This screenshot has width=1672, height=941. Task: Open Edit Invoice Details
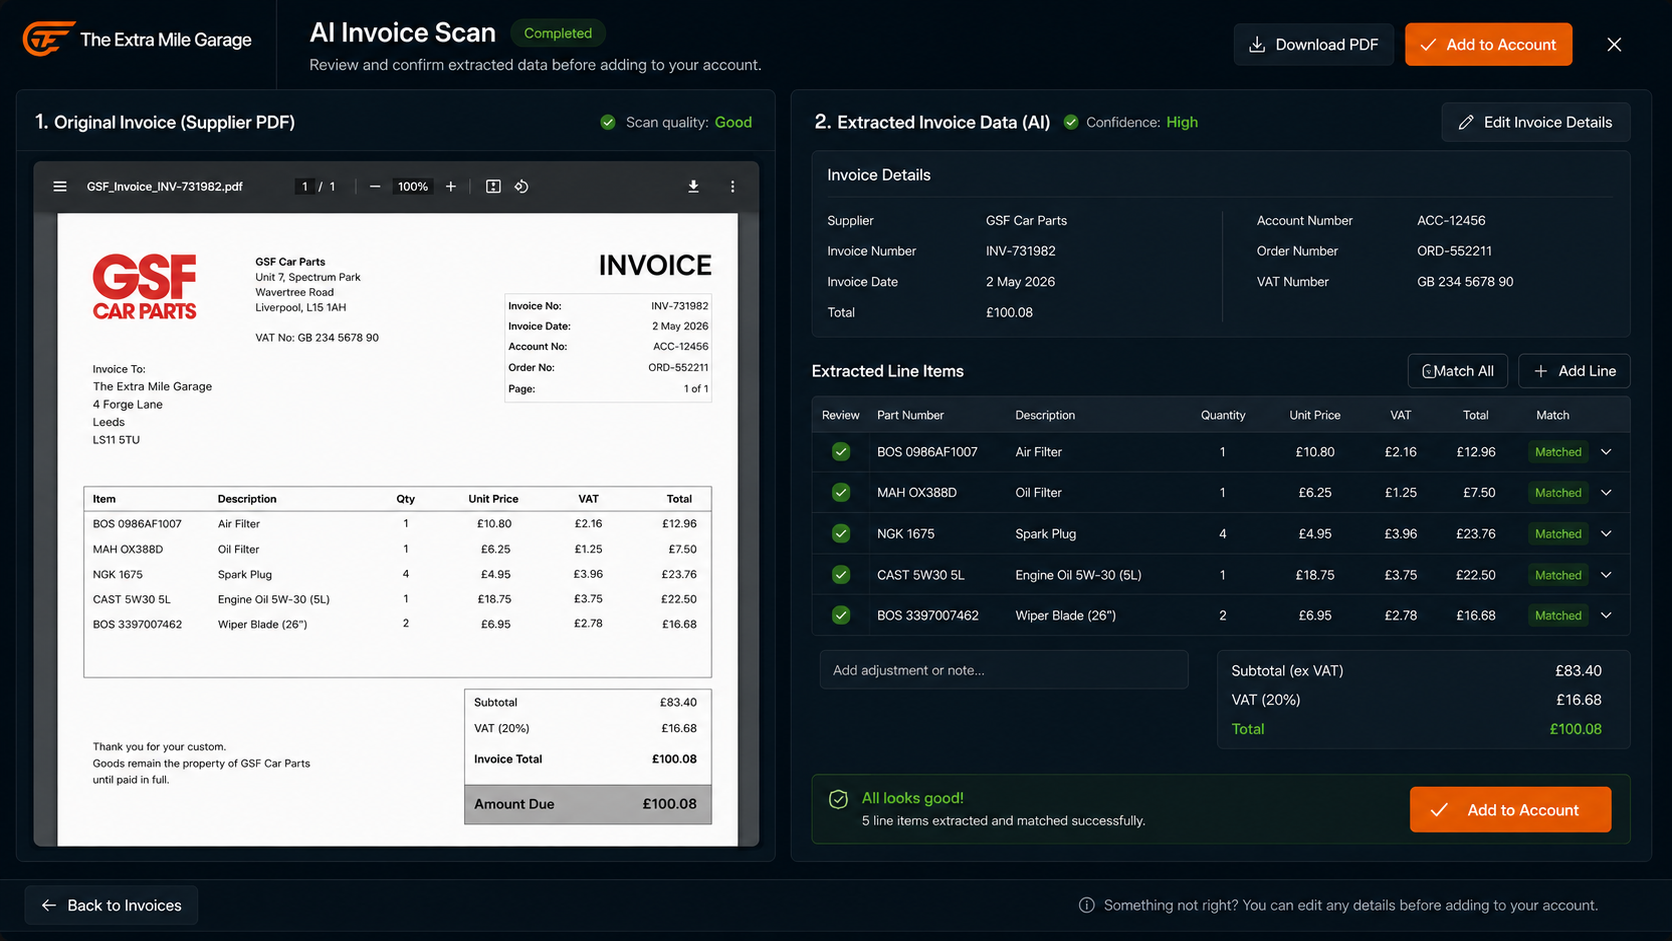[x=1535, y=122]
